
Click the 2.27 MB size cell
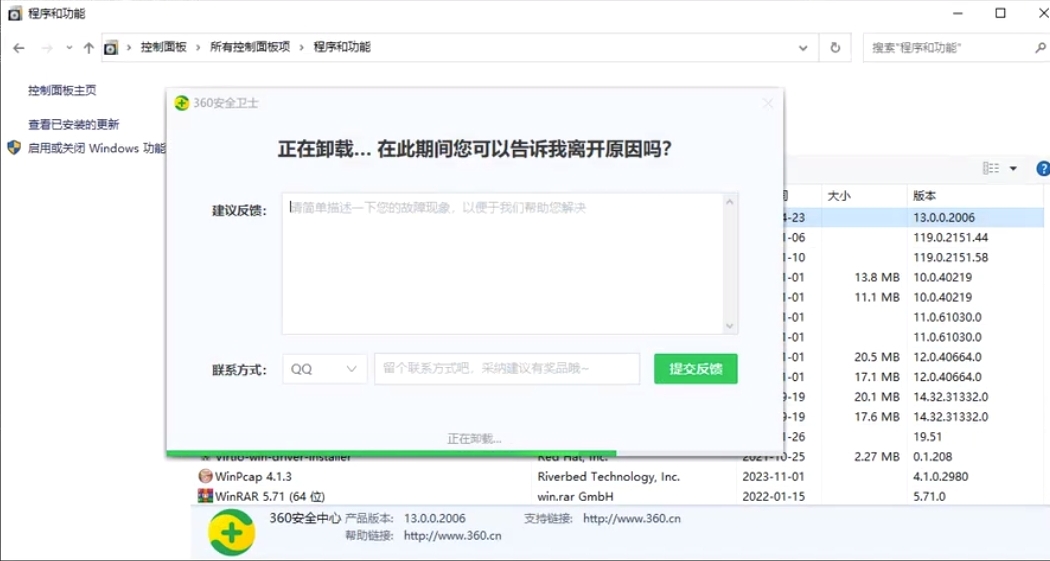pos(877,457)
